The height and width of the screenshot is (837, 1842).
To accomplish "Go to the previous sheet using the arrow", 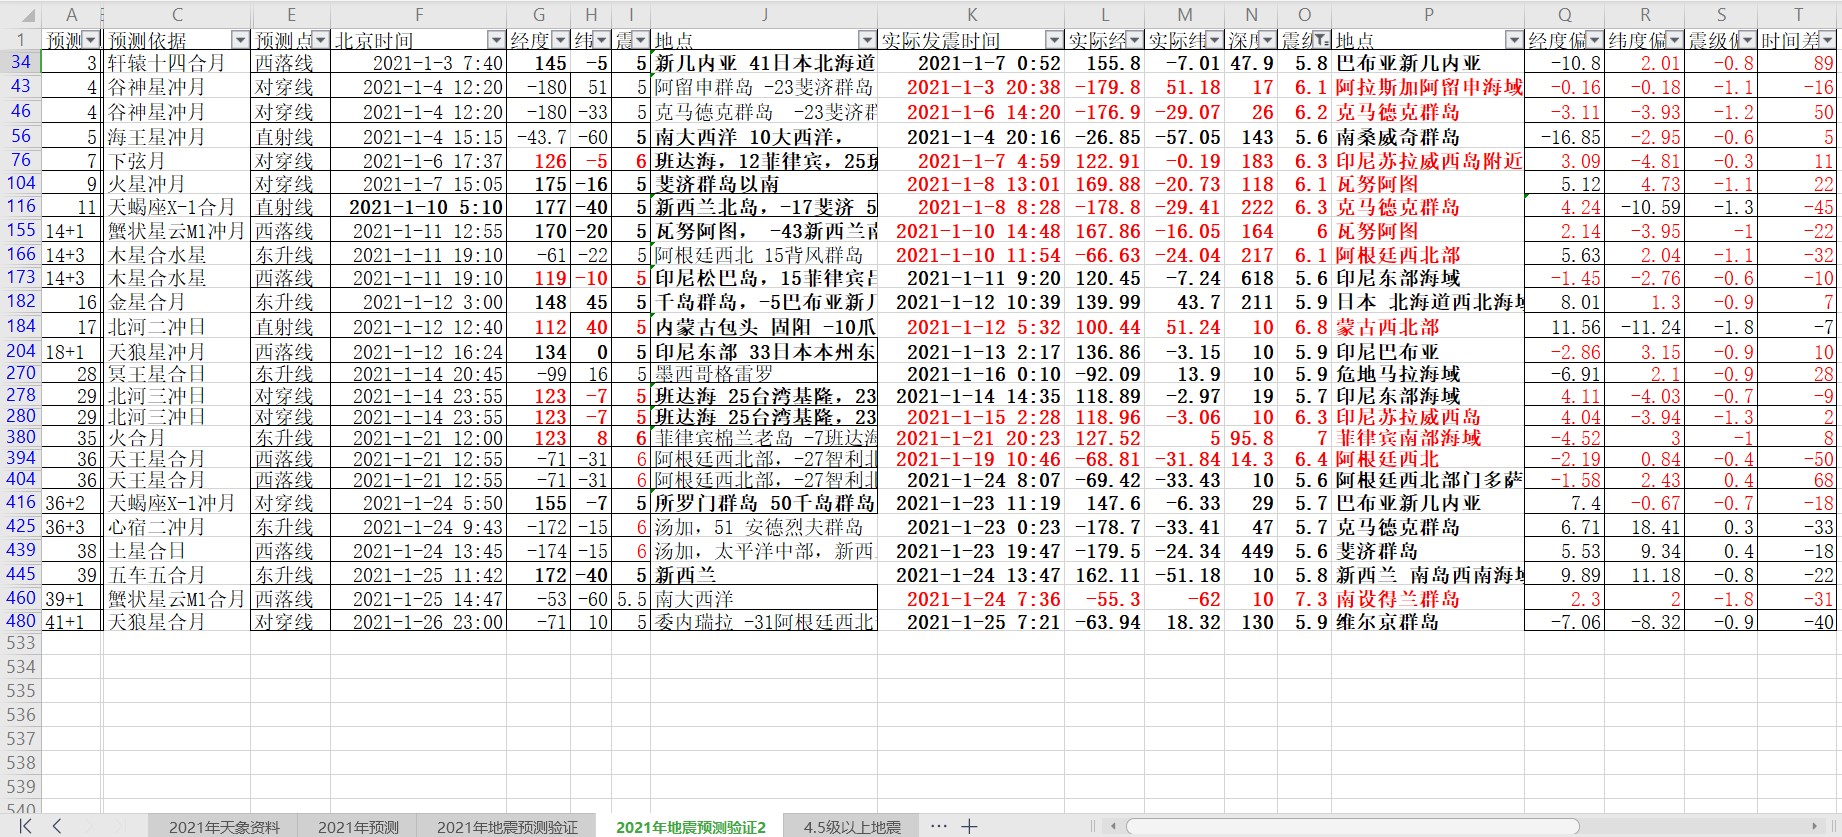I will tap(57, 825).
